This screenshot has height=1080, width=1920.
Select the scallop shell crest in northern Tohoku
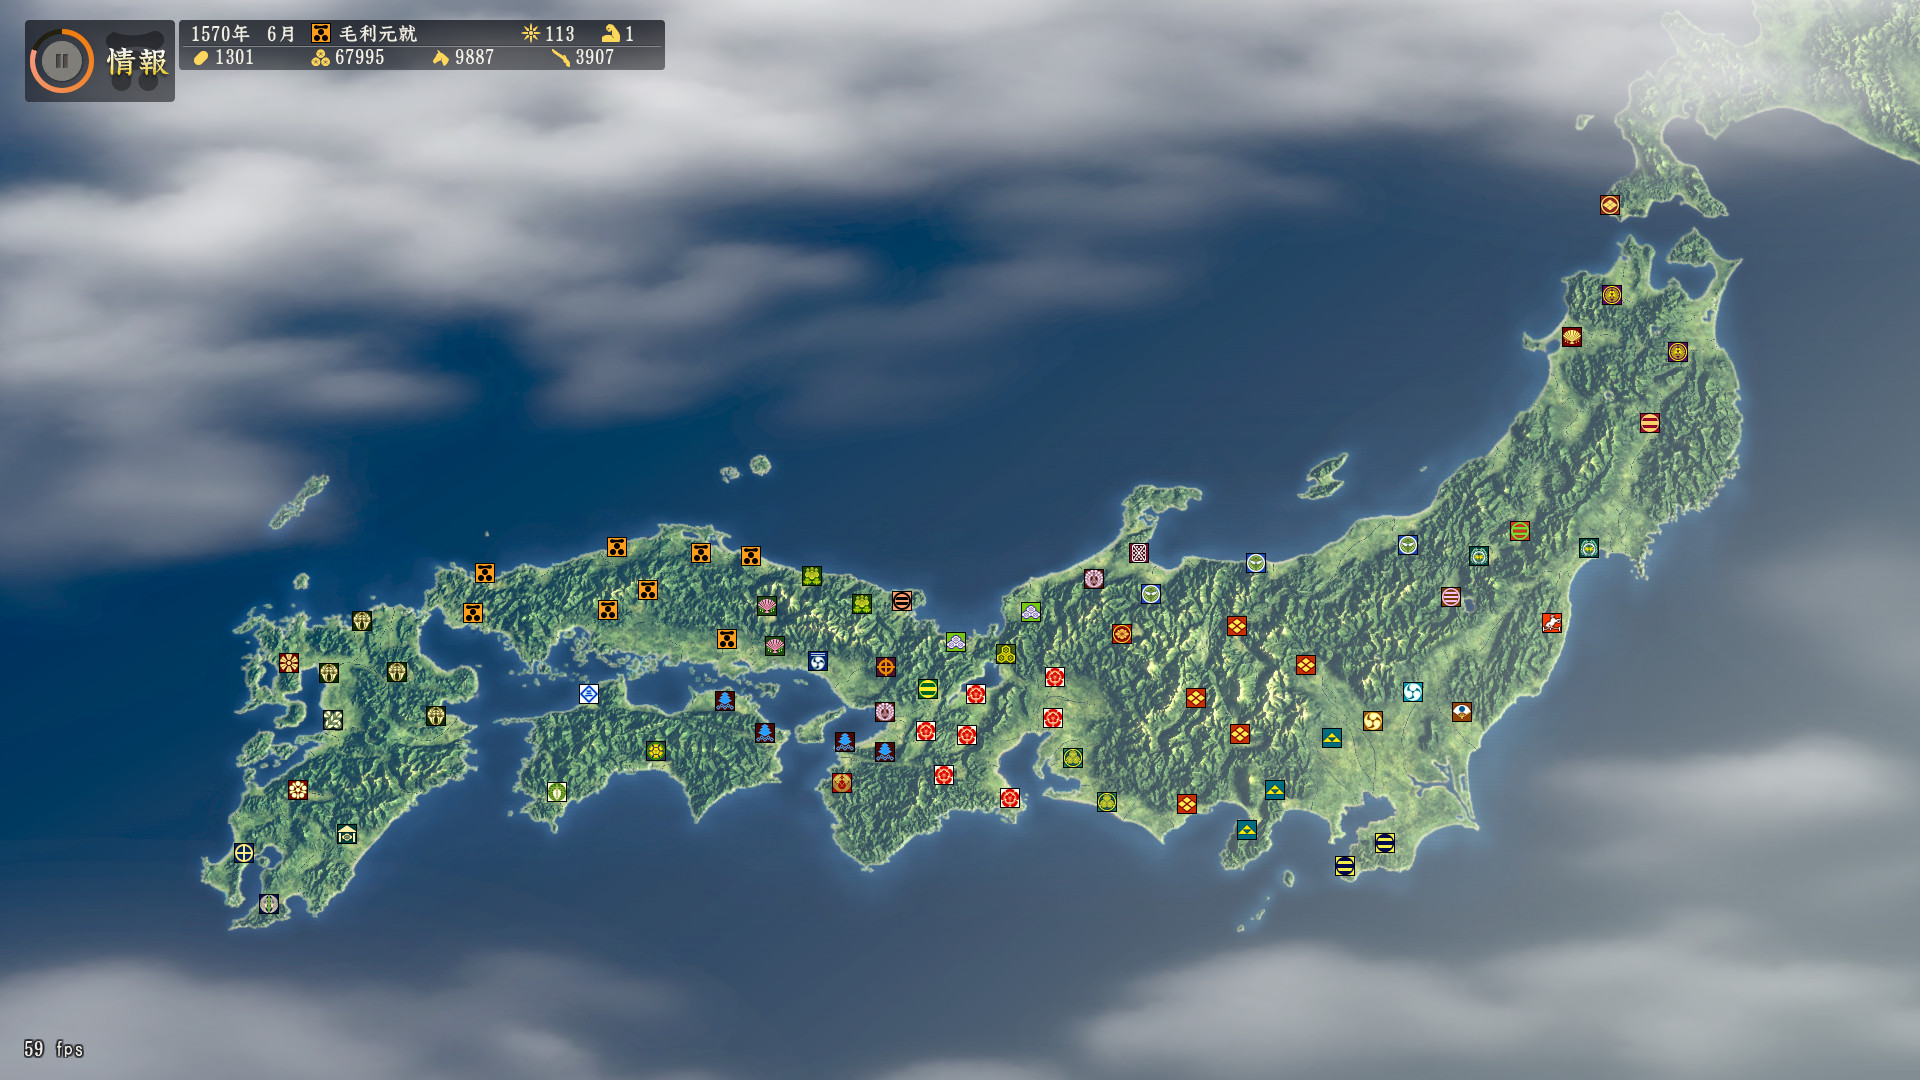(1572, 337)
